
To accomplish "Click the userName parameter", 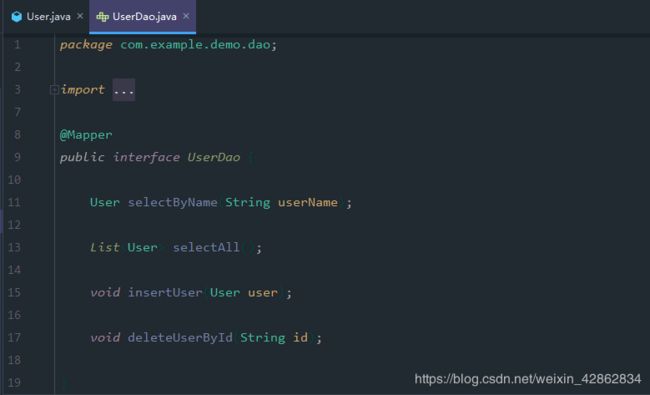I will click(308, 202).
